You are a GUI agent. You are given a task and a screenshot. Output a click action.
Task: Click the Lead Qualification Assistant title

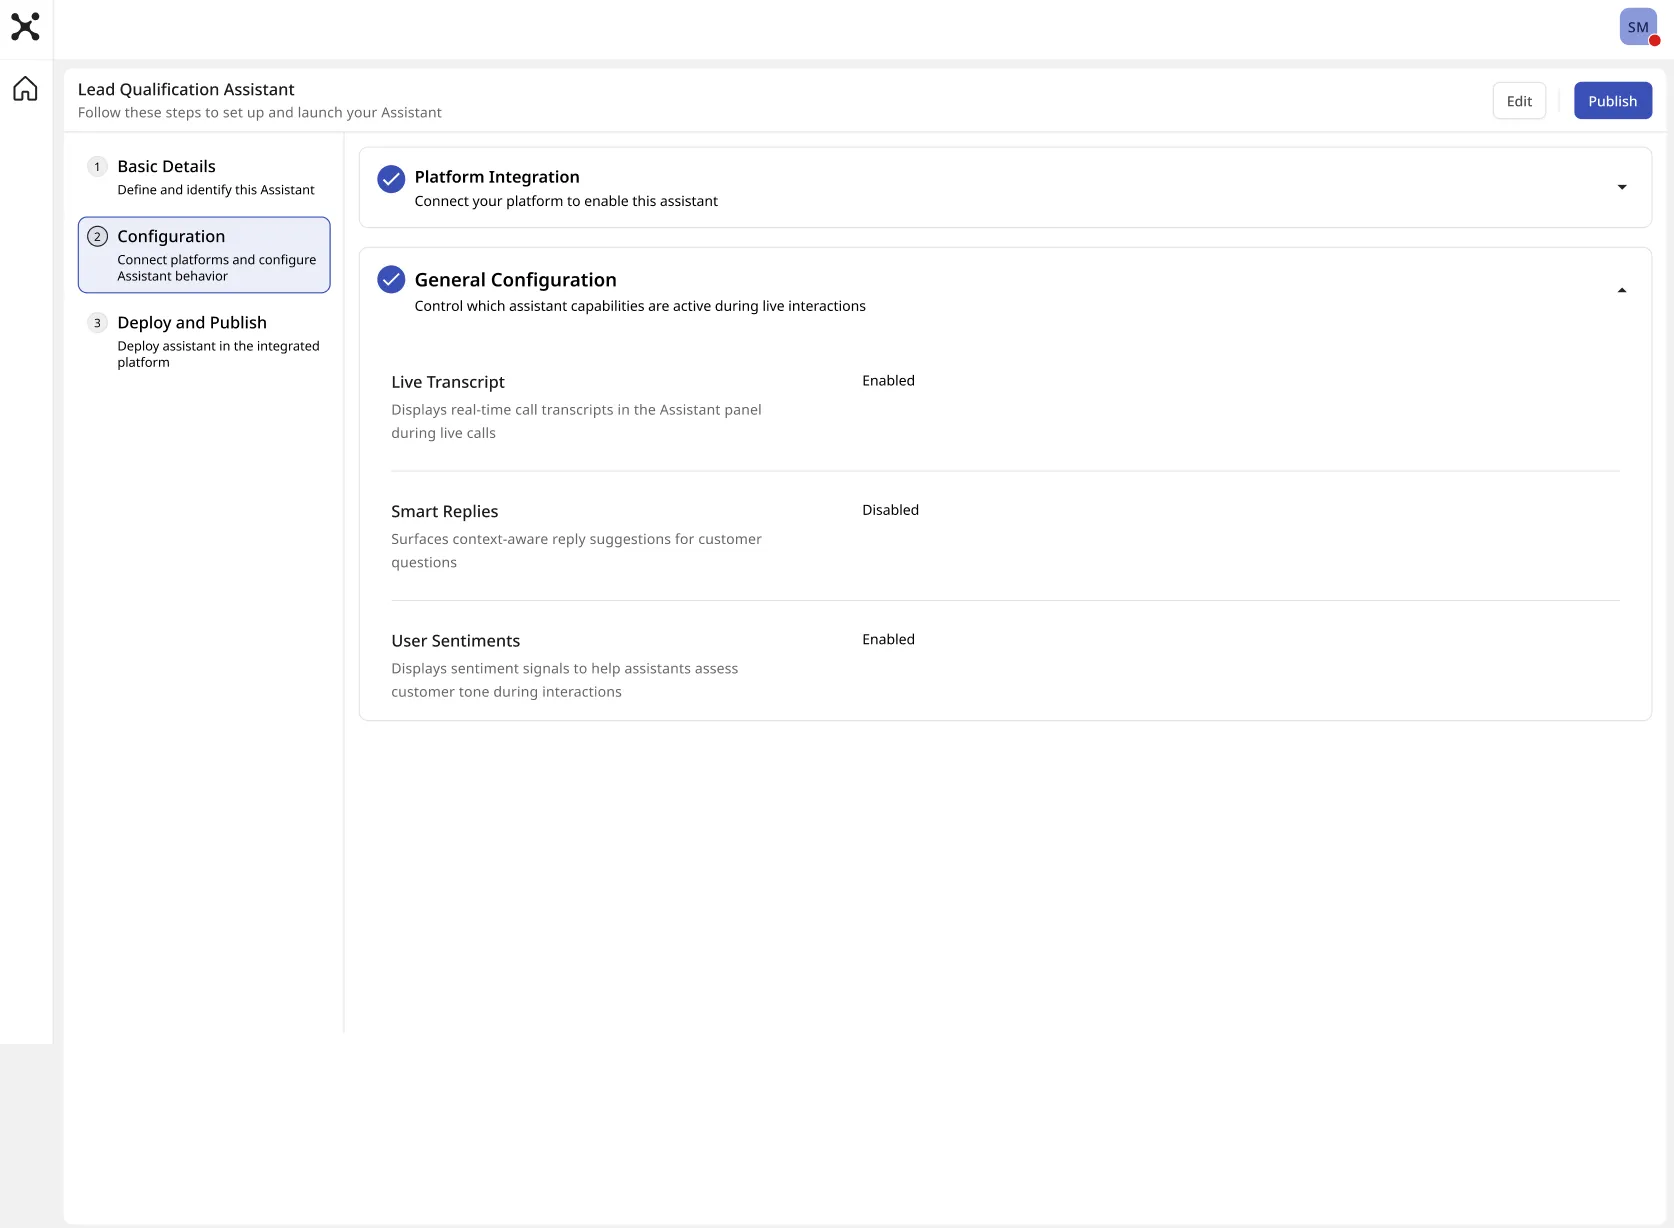(x=186, y=89)
